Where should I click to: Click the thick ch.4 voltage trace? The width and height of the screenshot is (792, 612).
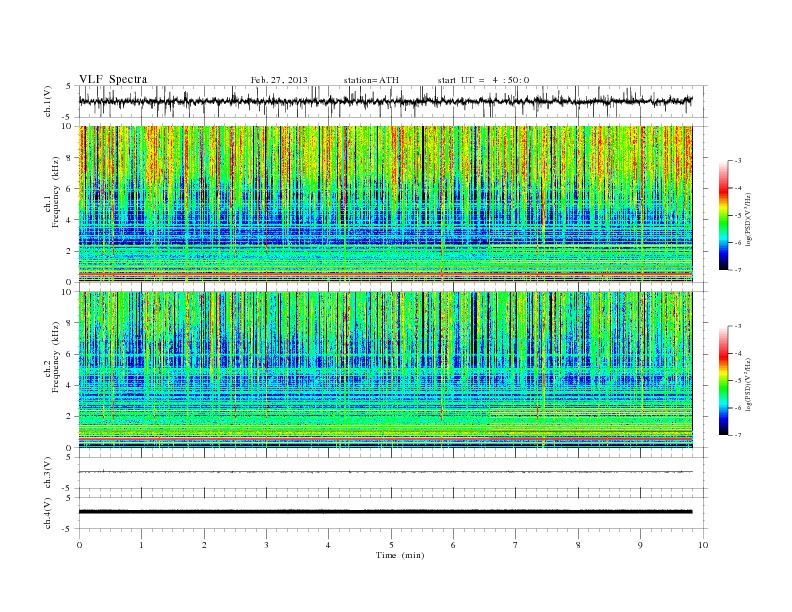(385, 512)
